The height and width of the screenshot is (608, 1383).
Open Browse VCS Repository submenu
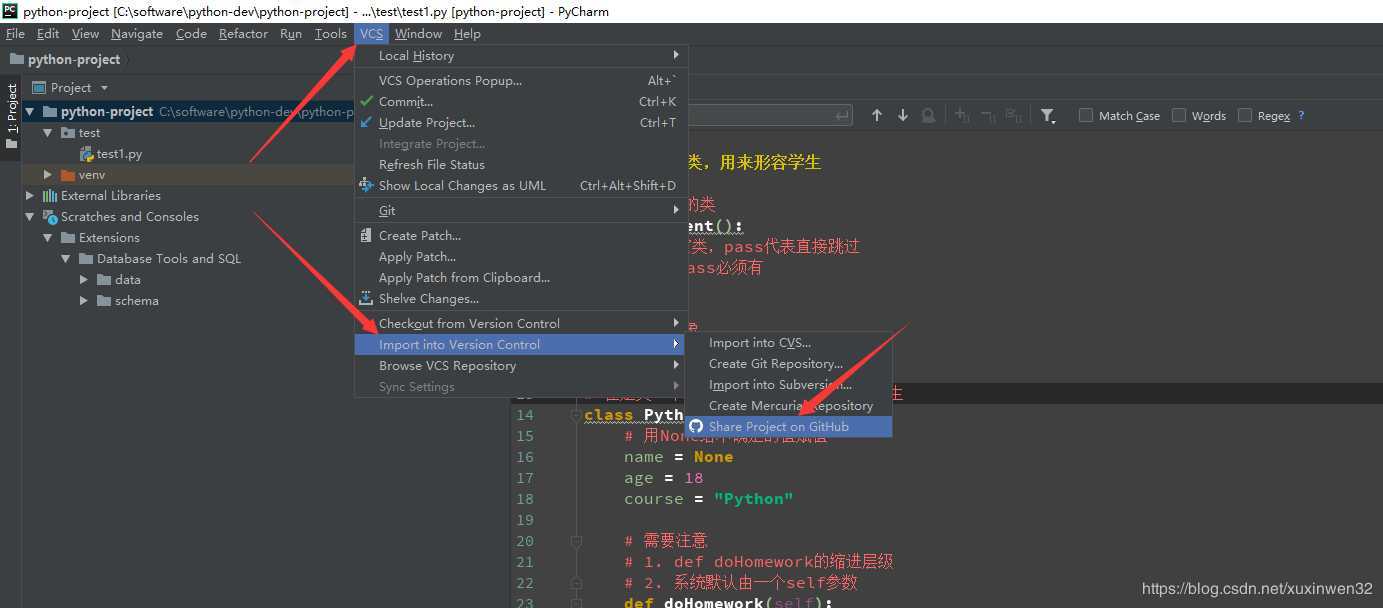[521, 366]
